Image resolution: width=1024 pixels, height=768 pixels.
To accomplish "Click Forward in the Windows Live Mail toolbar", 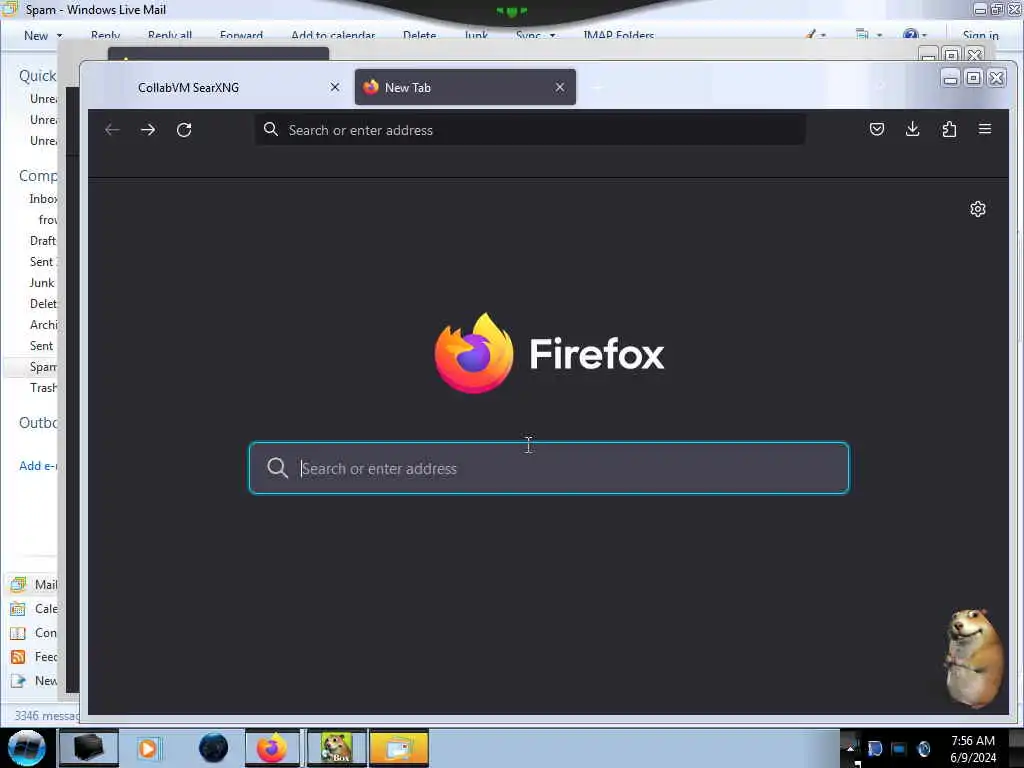I will 241,35.
